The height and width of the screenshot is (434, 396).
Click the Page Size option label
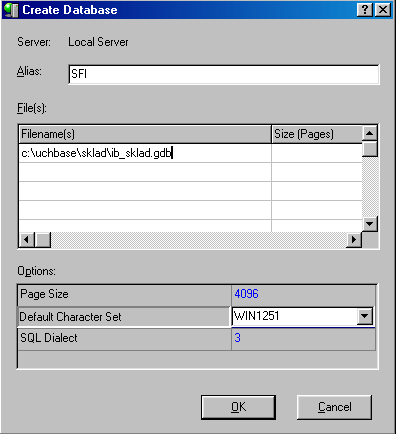pos(44,294)
